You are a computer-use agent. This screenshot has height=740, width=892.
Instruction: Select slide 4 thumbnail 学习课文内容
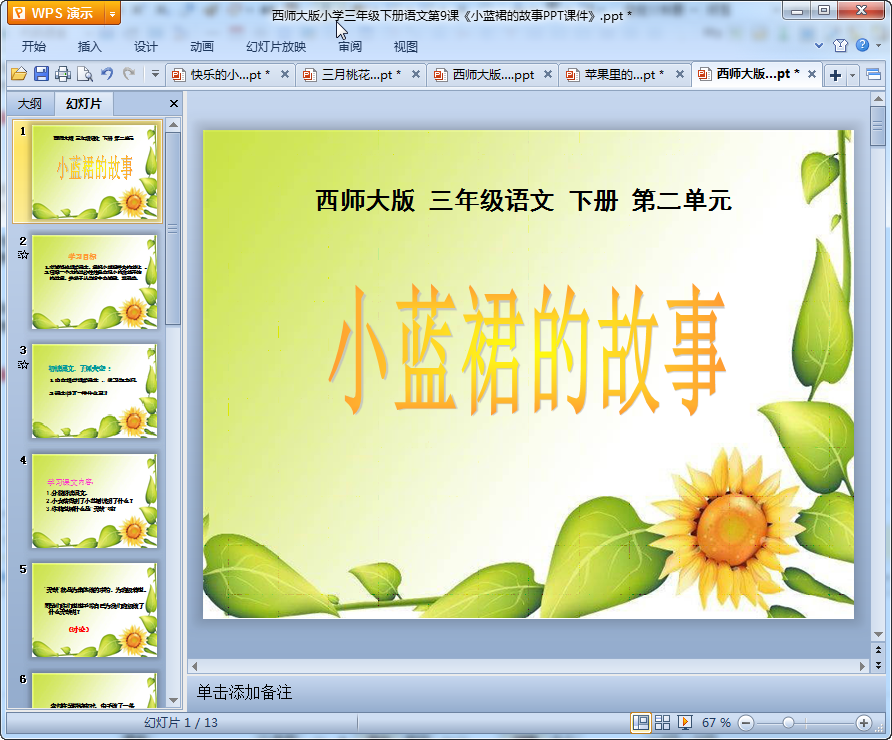click(x=94, y=501)
